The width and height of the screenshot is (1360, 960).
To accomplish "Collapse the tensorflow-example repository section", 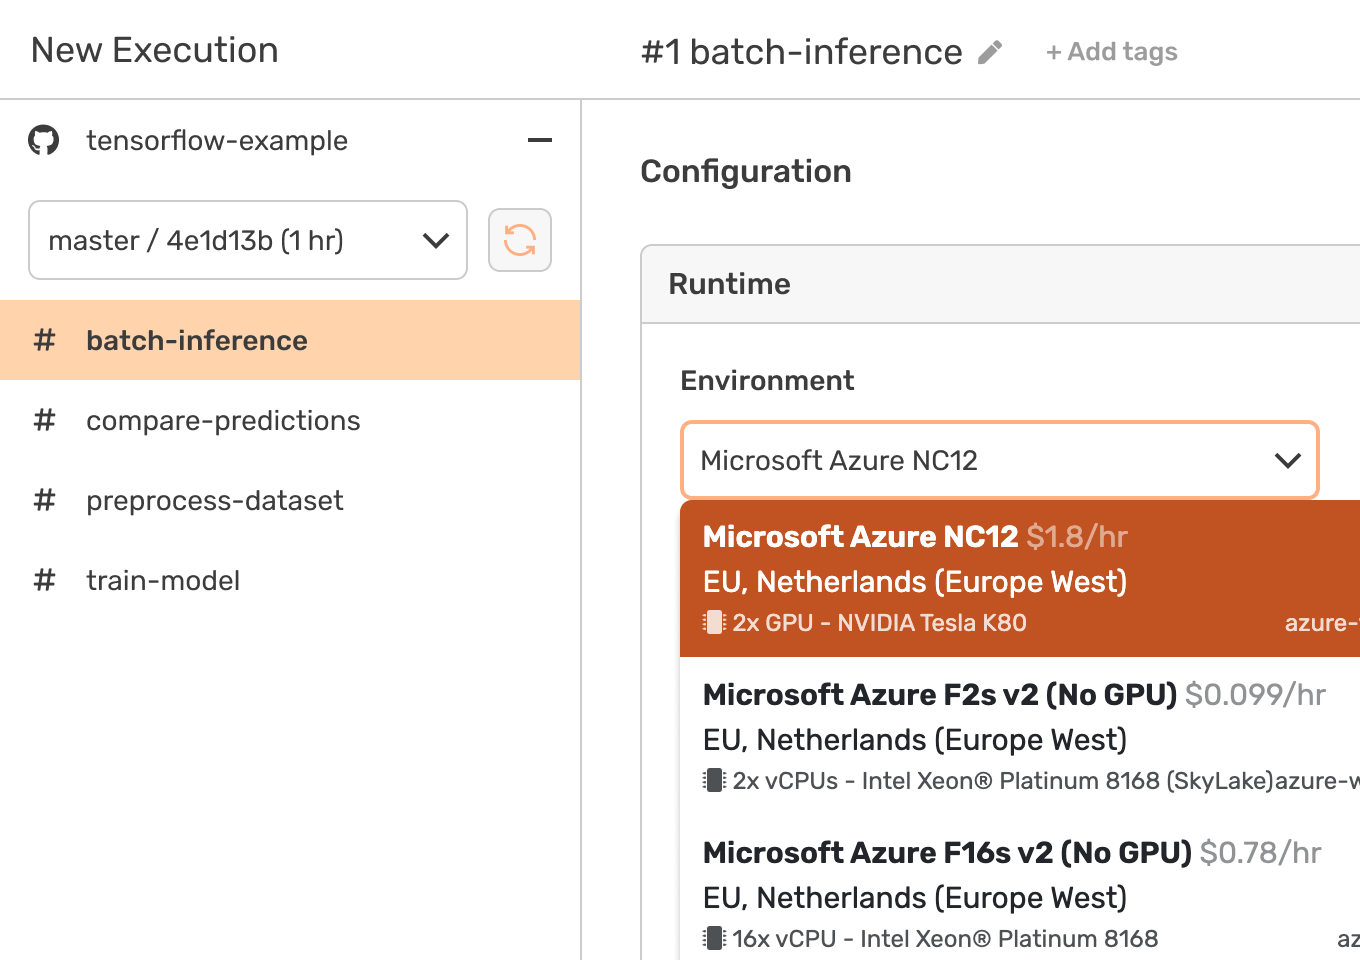I will point(539,140).
